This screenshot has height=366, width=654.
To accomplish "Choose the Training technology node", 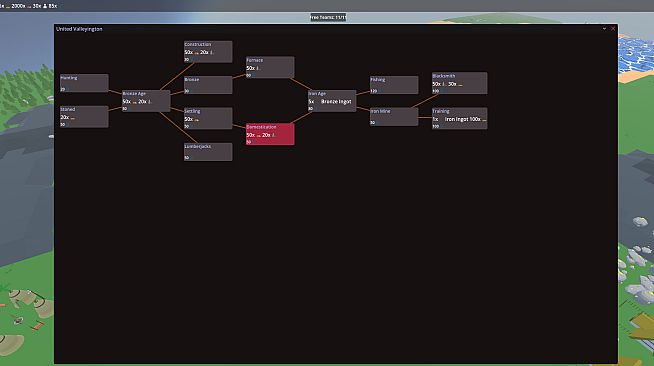I will coord(459,118).
